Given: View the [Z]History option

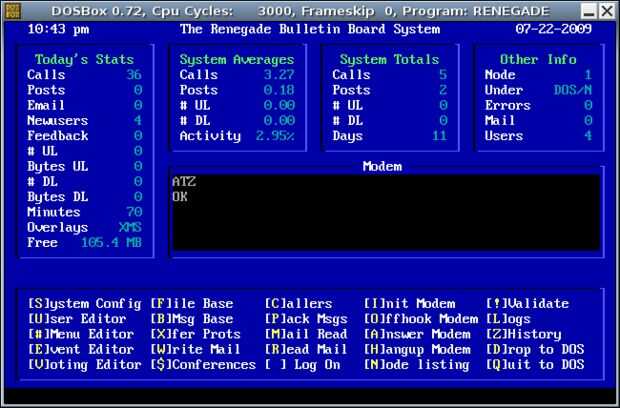Looking at the screenshot, I should pos(524,334).
